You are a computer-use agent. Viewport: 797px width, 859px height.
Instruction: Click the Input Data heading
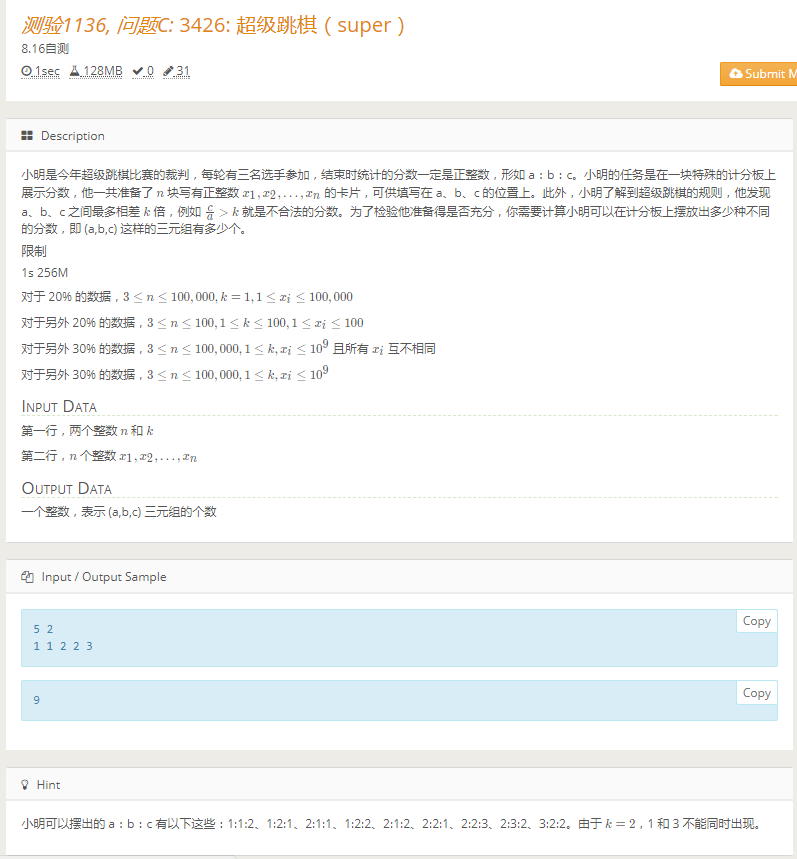pyautogui.click(x=59, y=406)
